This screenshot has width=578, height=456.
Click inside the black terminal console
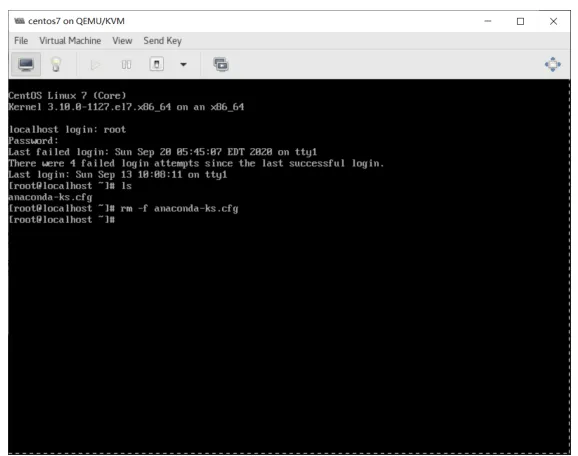(x=289, y=266)
